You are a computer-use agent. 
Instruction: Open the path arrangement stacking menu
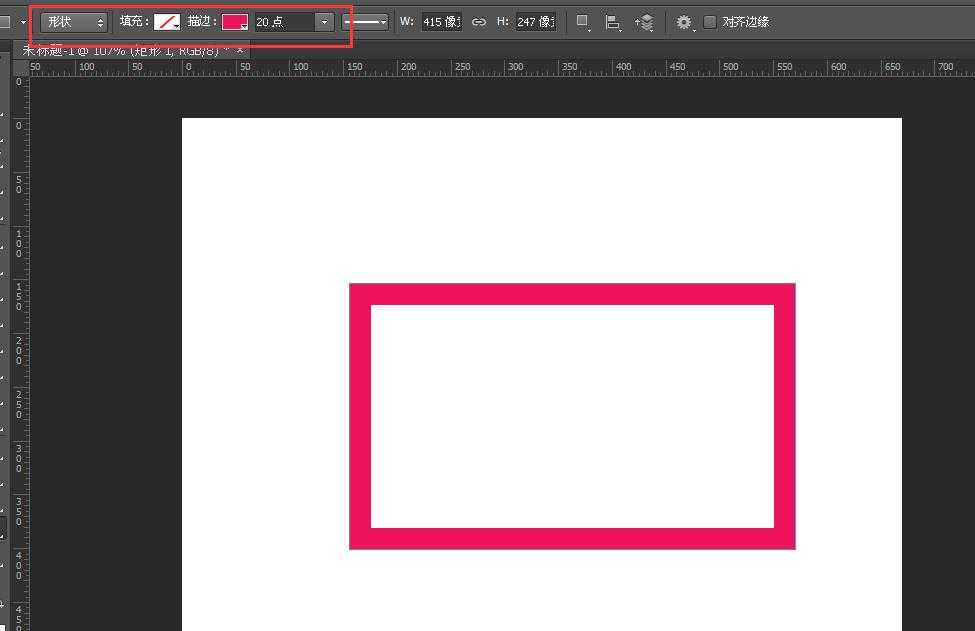644,22
